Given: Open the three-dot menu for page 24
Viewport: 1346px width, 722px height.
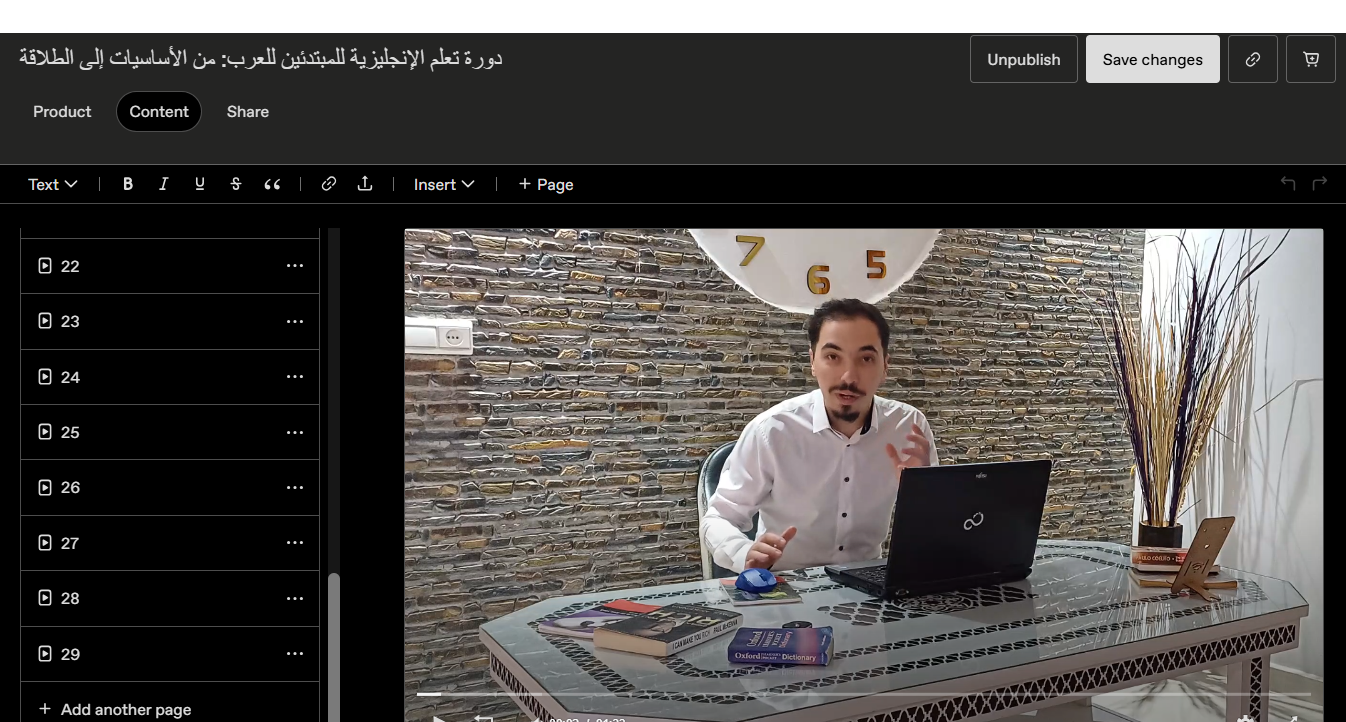Looking at the screenshot, I should (295, 377).
